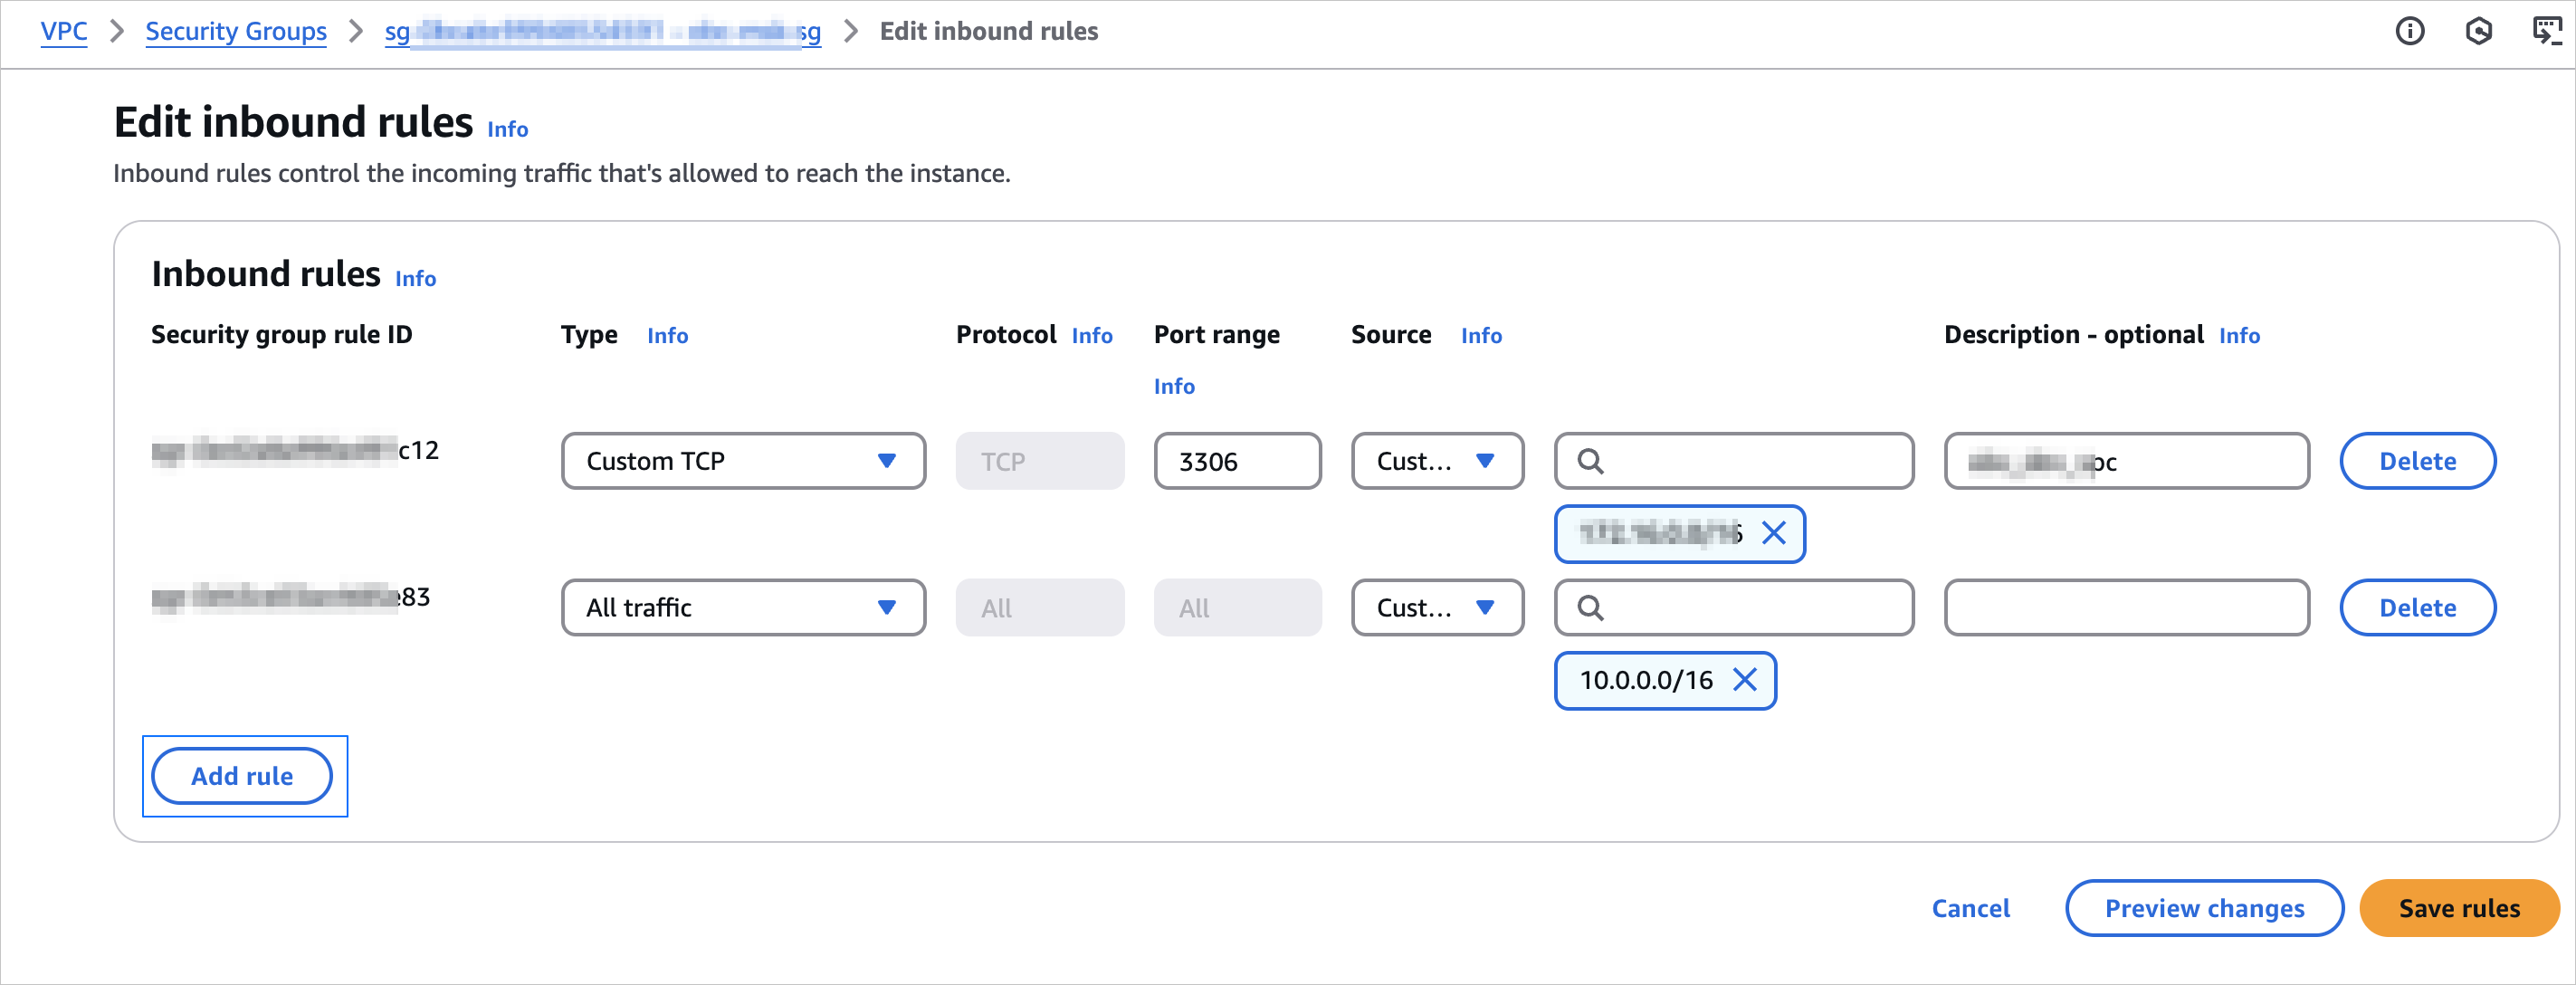Expand source type dropdown for All traffic rule
The width and height of the screenshot is (2576, 985).
[x=1436, y=608]
